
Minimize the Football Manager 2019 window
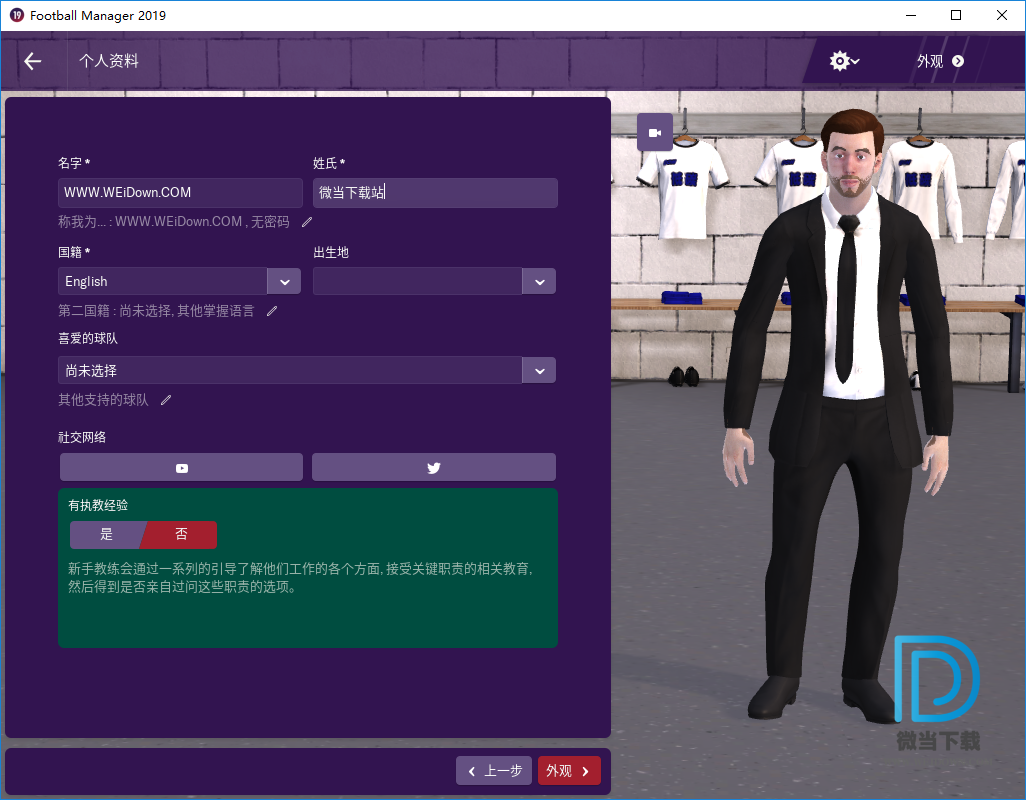(x=911, y=15)
